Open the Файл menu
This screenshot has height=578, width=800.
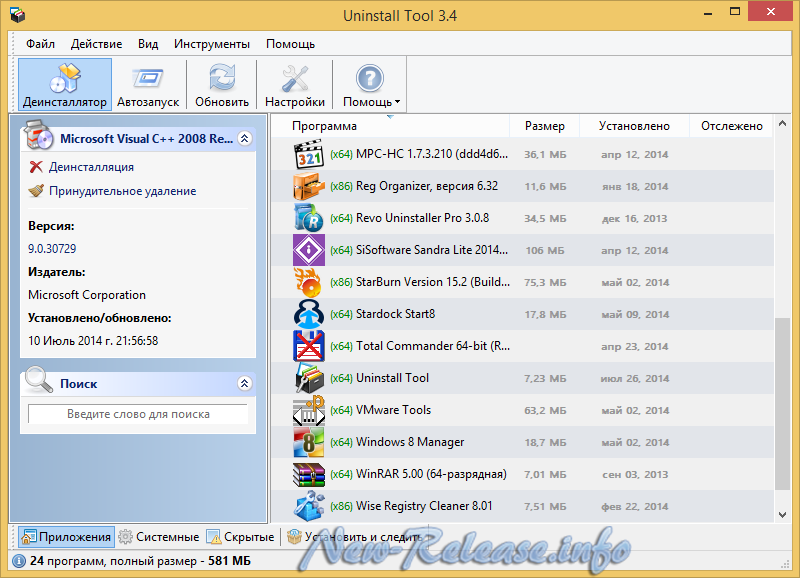40,44
